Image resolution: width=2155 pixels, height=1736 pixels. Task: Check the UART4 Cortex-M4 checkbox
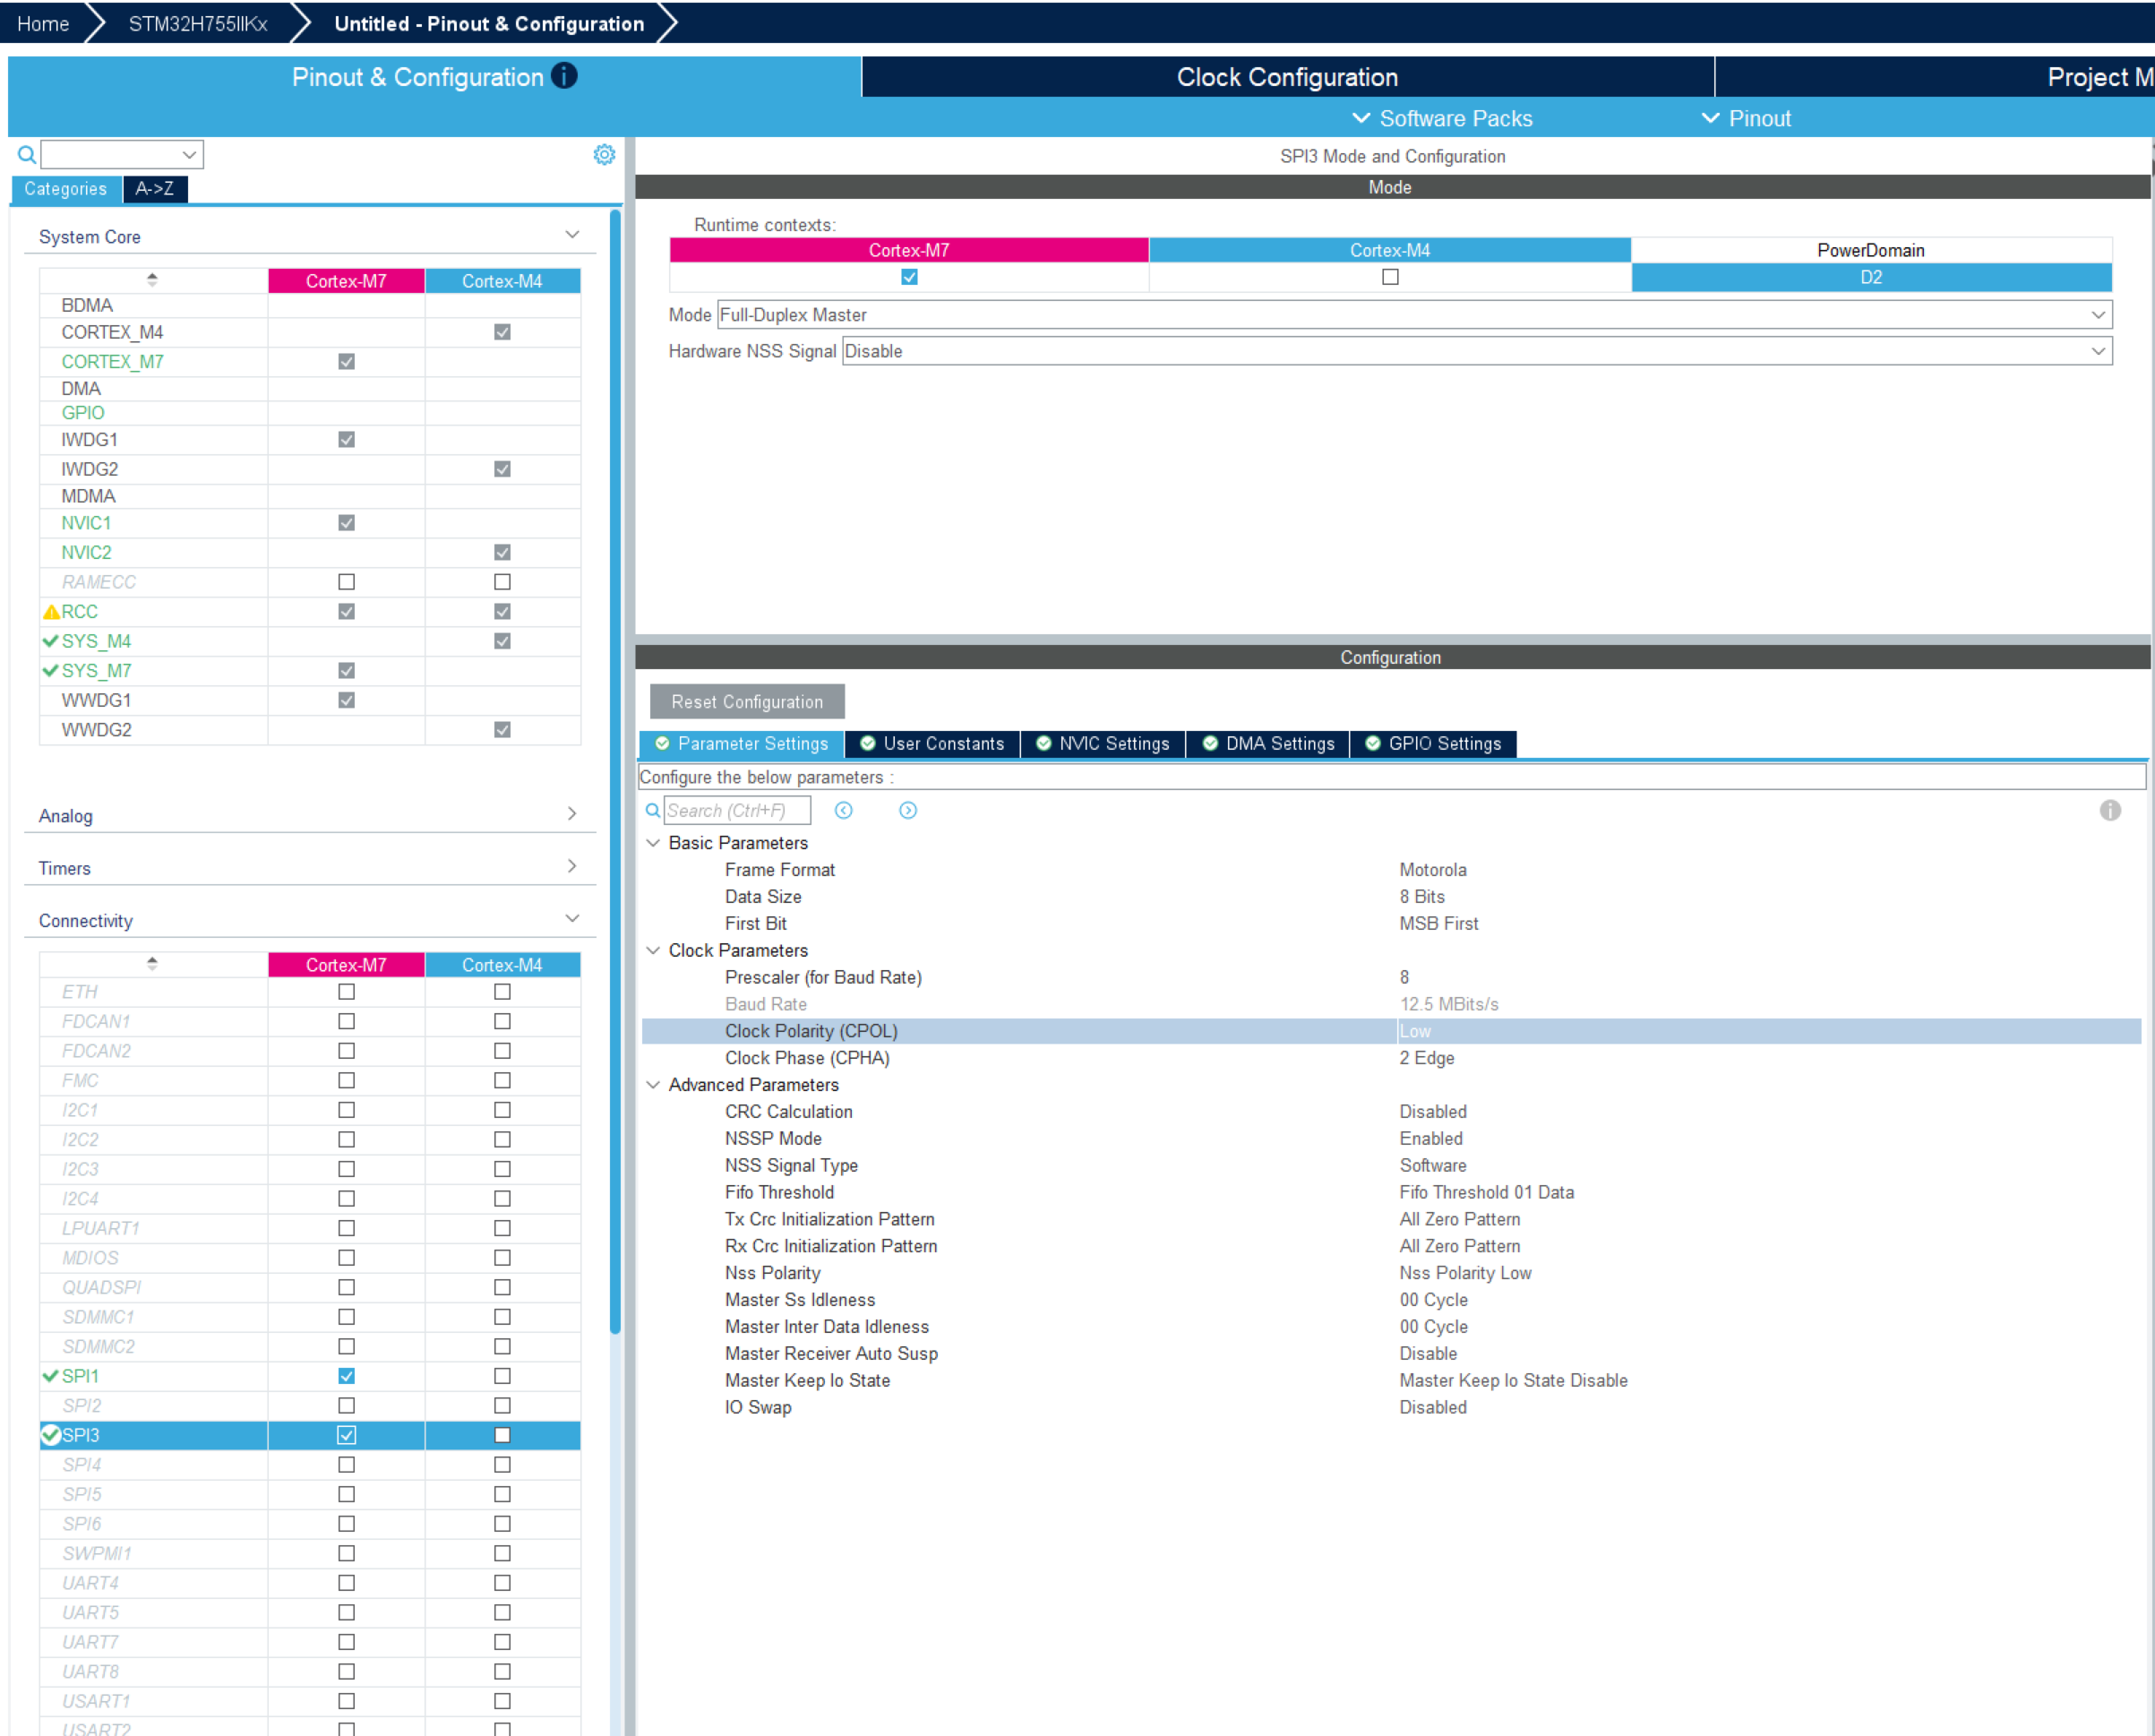point(502,1583)
